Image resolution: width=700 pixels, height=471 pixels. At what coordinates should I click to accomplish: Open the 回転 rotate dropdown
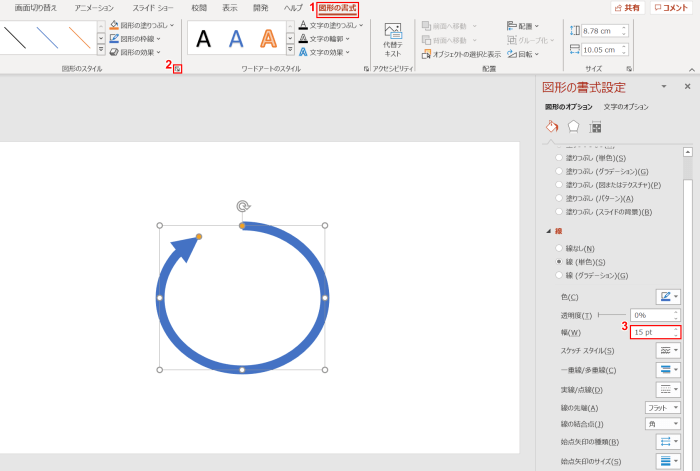(x=523, y=54)
